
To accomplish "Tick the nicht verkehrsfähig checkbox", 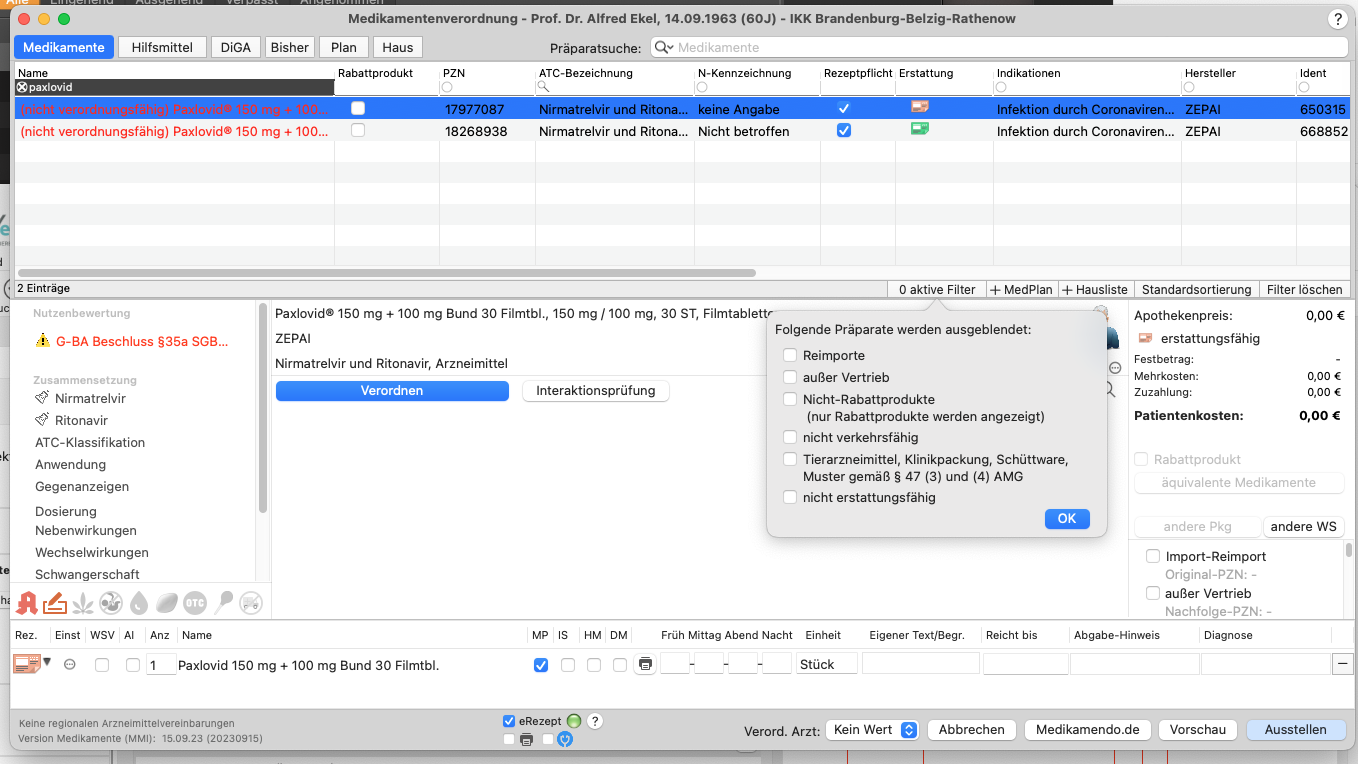I will [790, 437].
